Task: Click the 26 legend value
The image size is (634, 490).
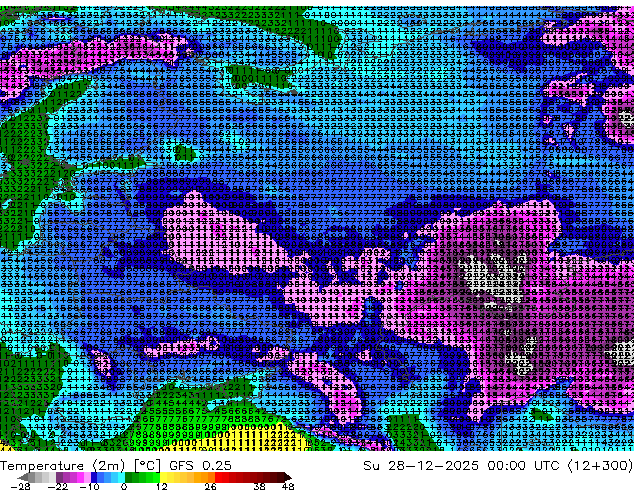Action: coord(210,486)
